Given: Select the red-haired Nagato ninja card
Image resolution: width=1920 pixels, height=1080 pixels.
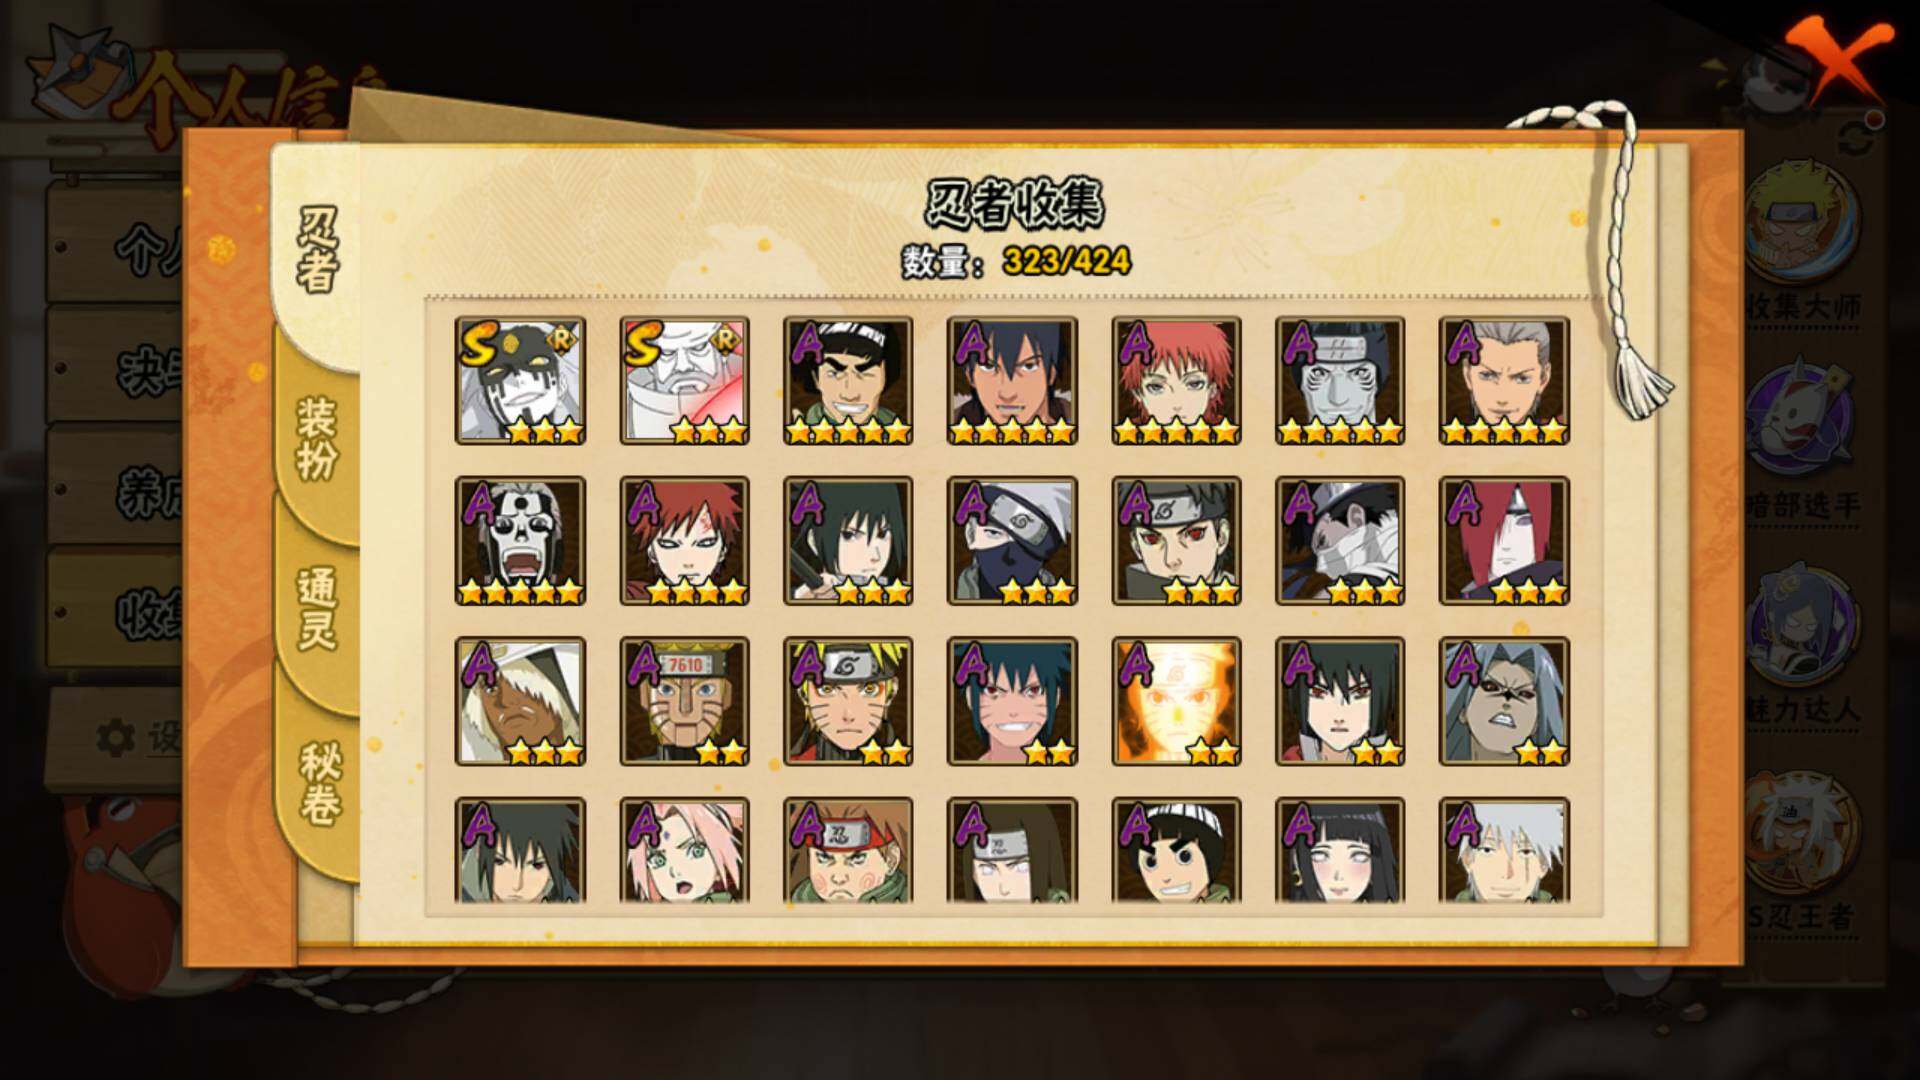Looking at the screenshot, I should click(x=1504, y=541).
